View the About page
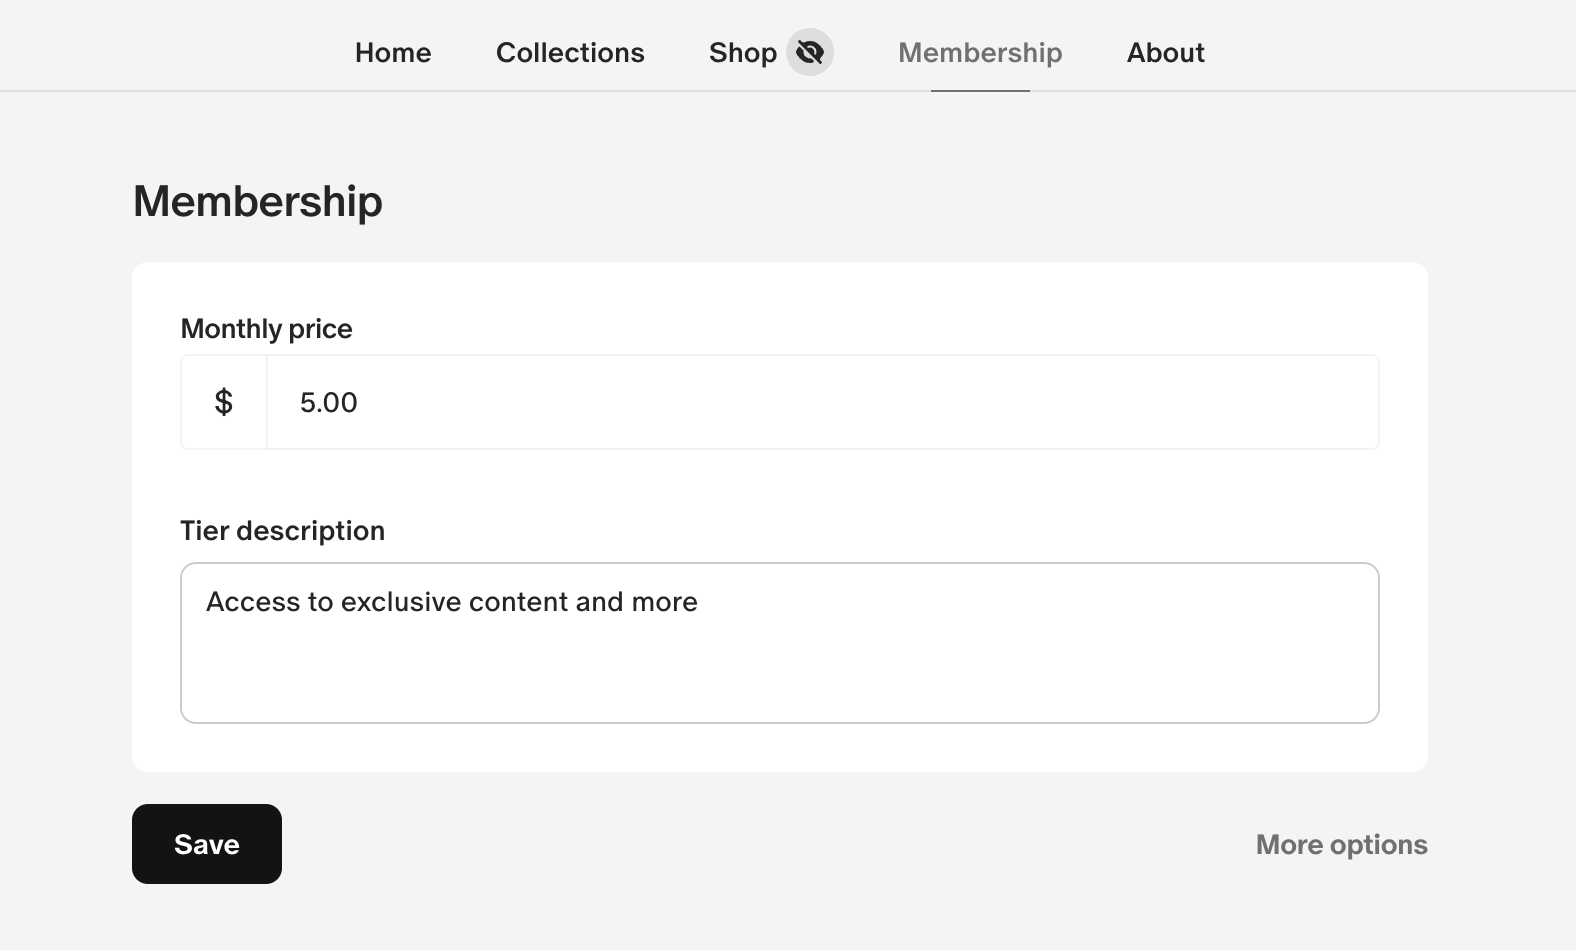 1165,52
